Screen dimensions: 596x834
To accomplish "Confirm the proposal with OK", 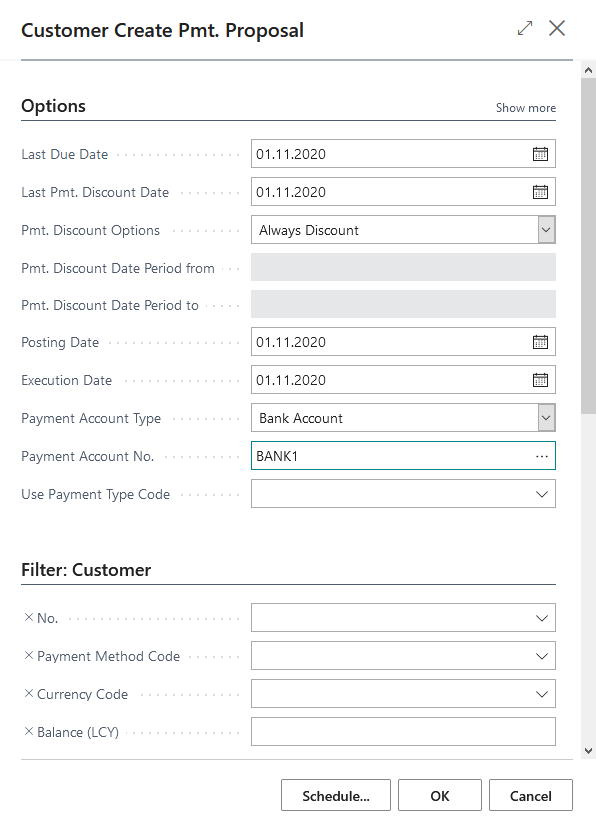I will [x=440, y=795].
